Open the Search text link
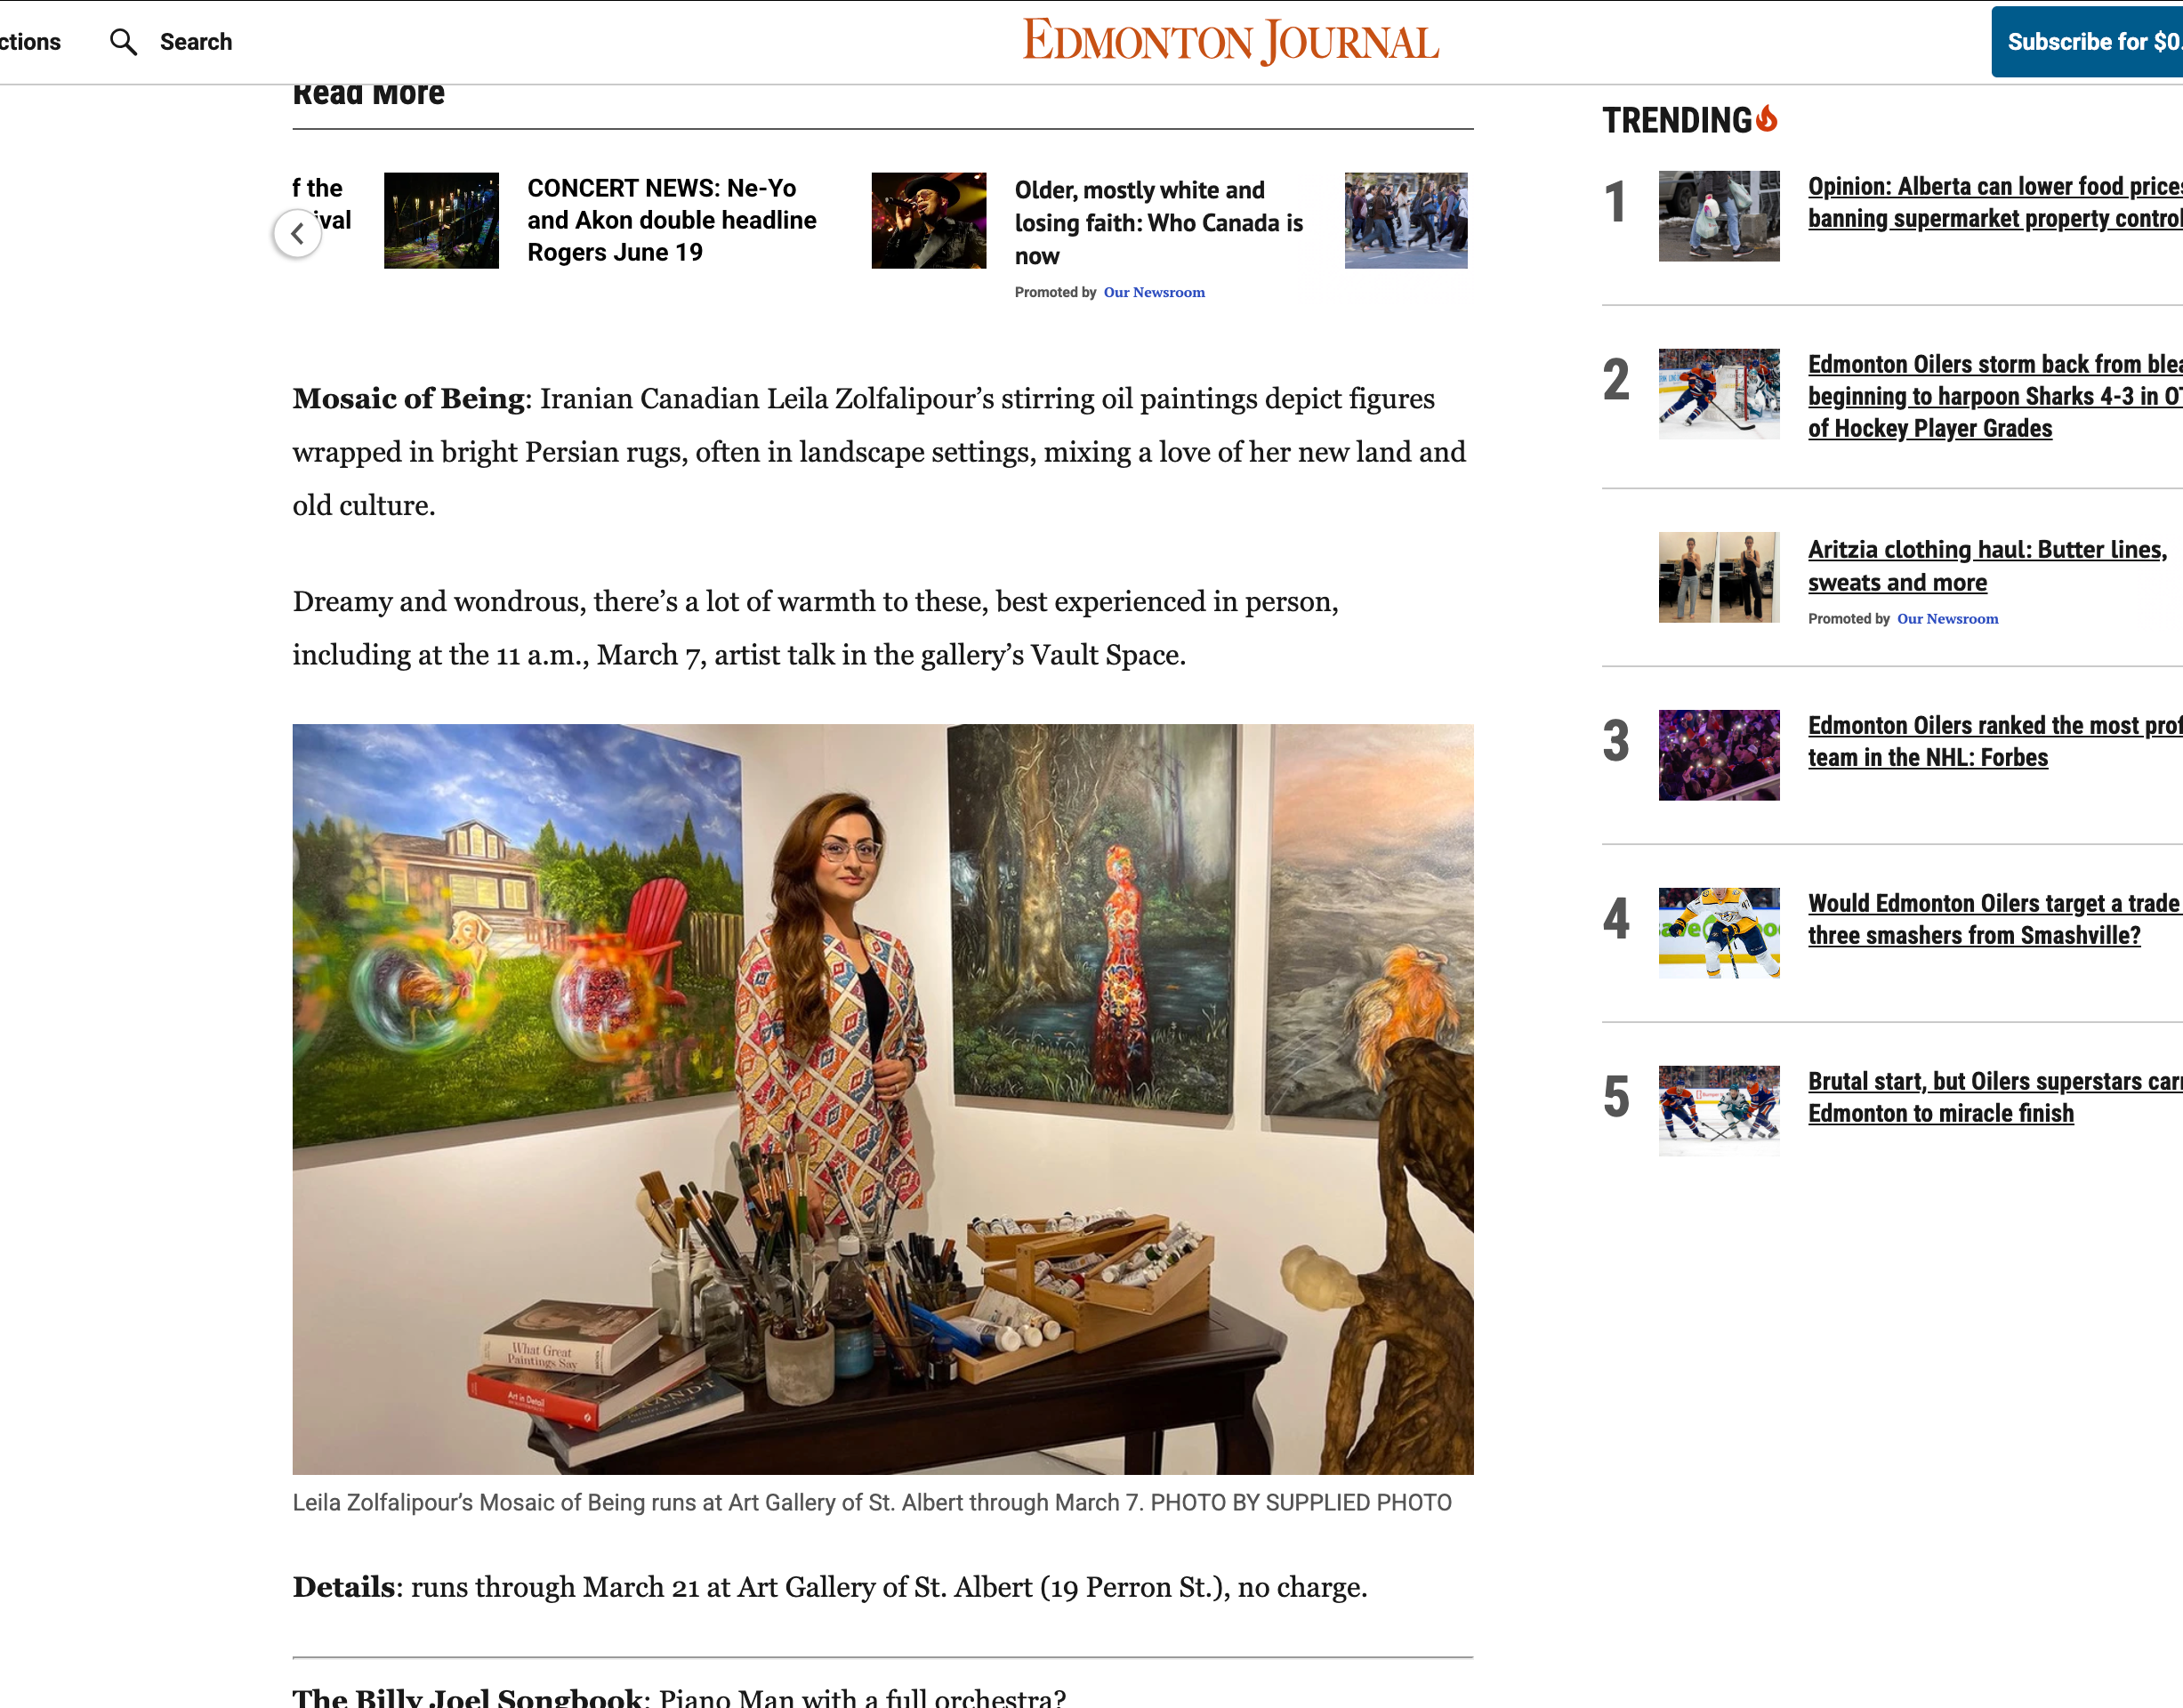2183x1708 pixels. tap(196, 42)
